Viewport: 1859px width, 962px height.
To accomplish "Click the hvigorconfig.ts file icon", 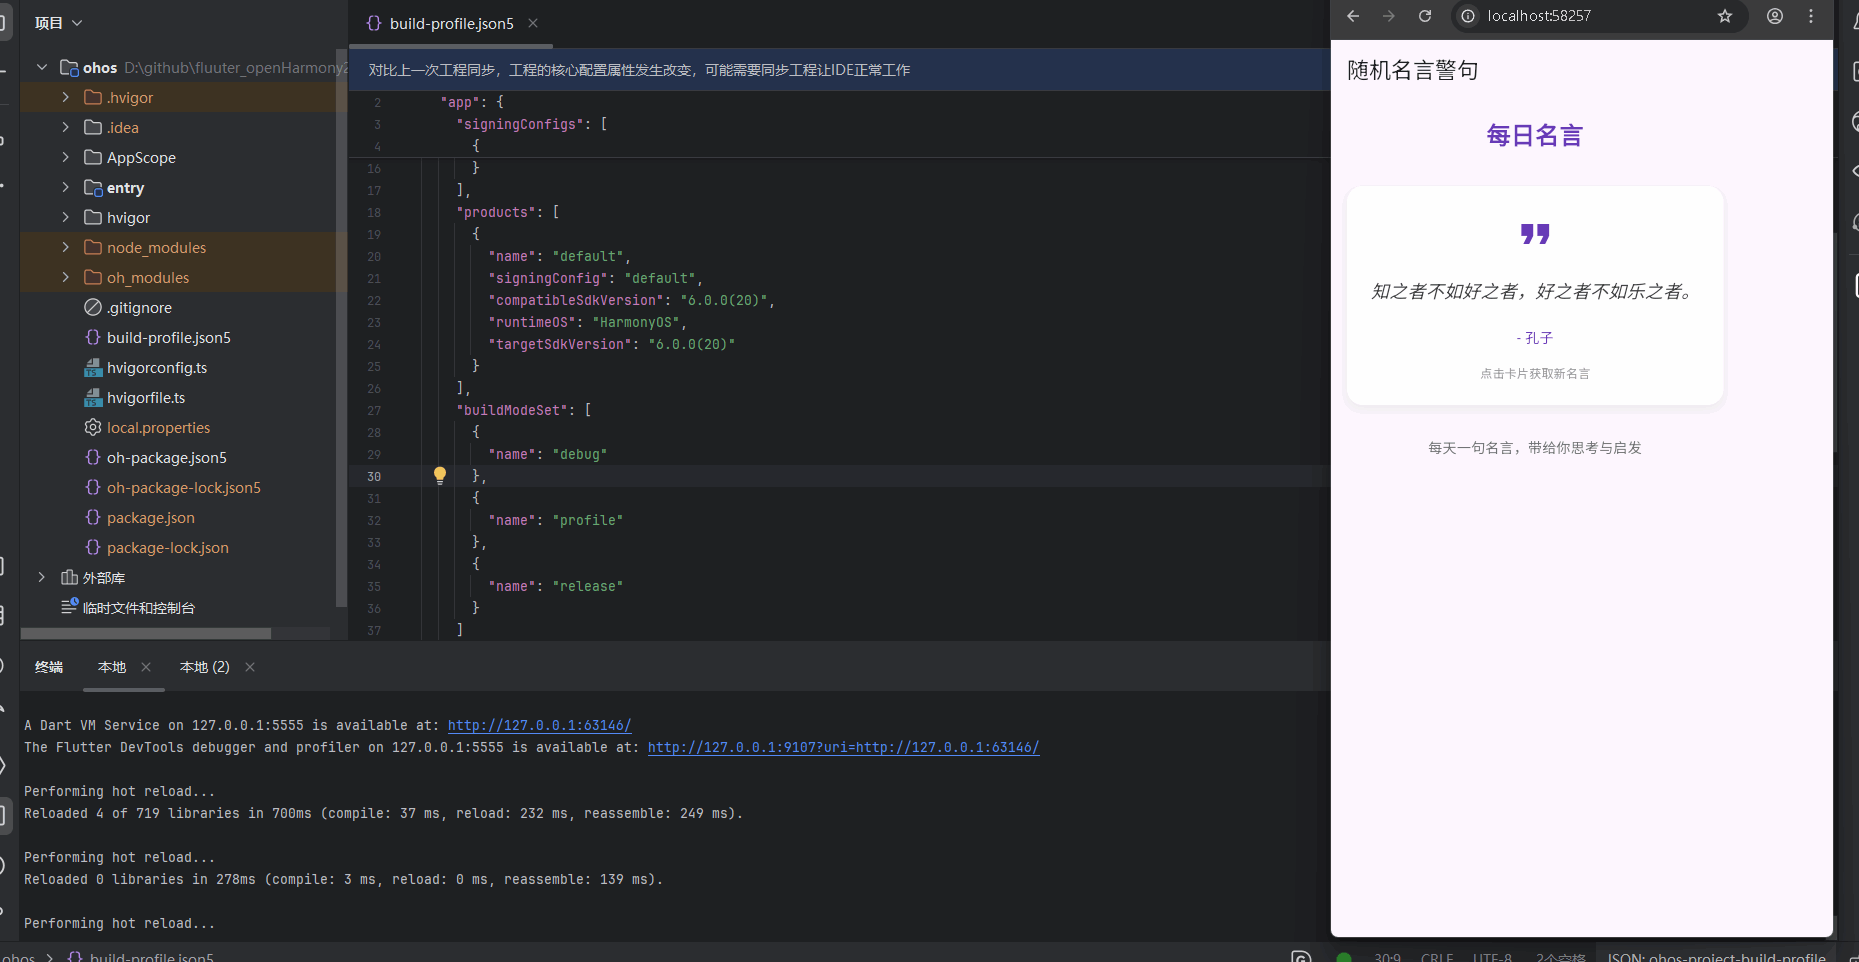I will (x=93, y=367).
